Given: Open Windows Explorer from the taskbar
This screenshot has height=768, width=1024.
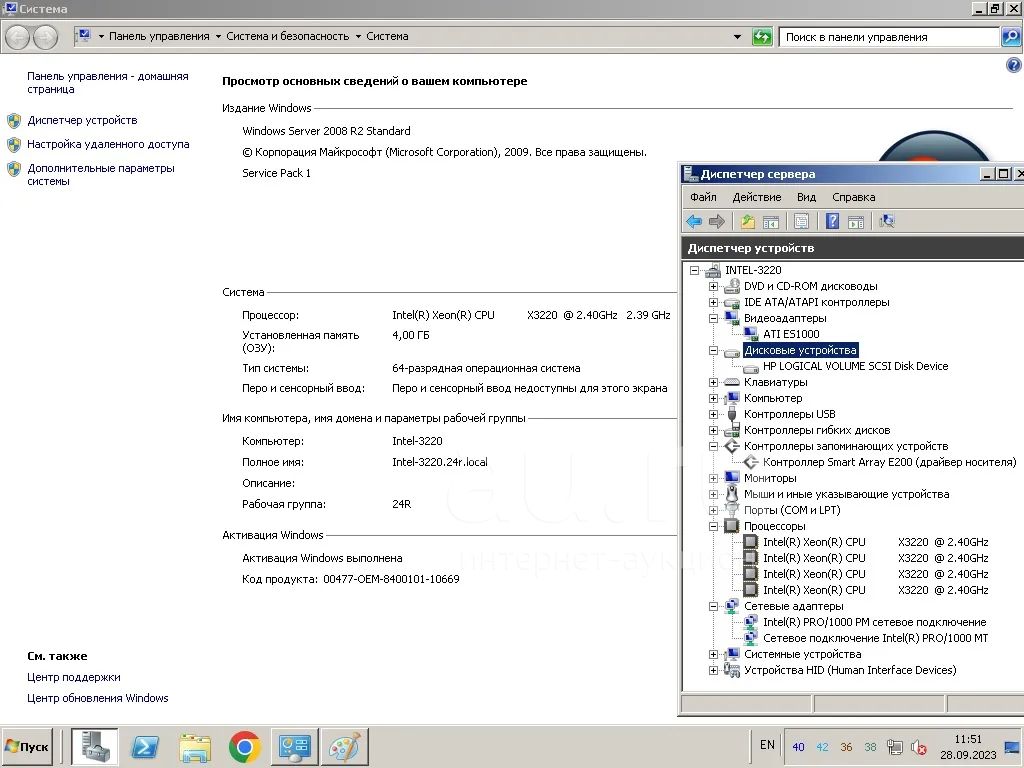Looking at the screenshot, I should (195, 746).
